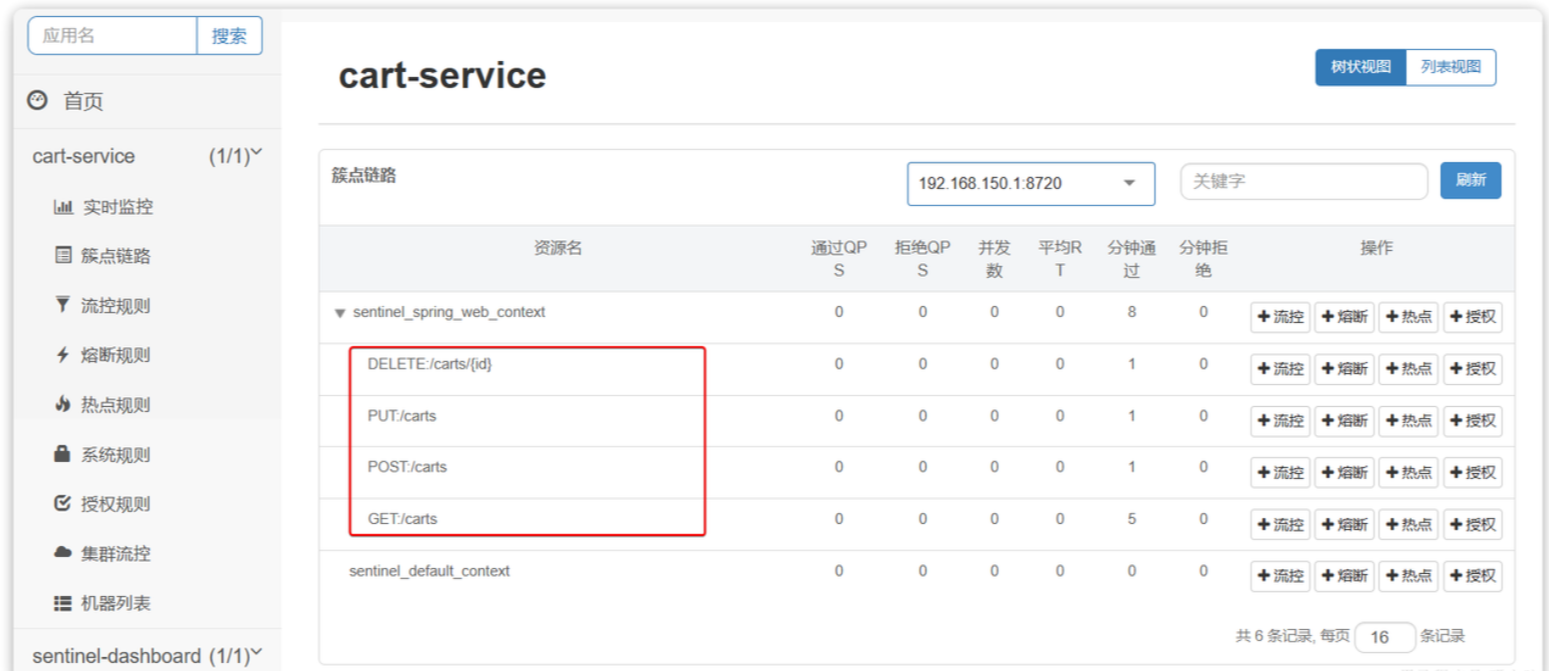Click the flame icon for 热点规则

(x=62, y=405)
